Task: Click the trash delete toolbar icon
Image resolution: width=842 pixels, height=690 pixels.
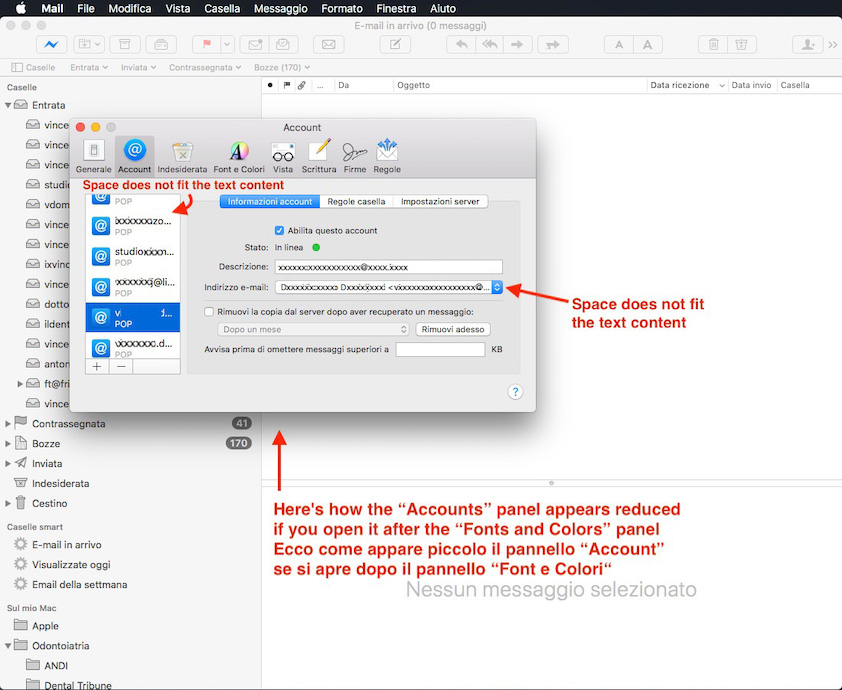Action: (713, 45)
